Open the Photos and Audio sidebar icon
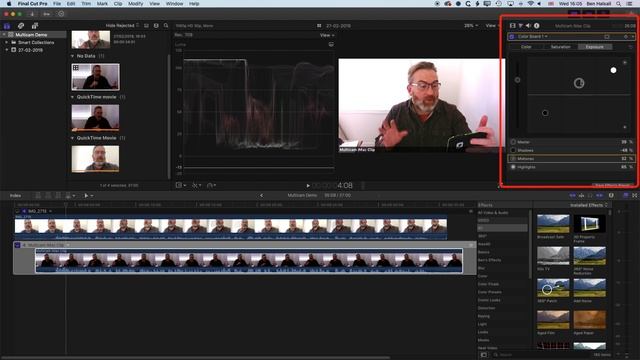 [20, 26]
